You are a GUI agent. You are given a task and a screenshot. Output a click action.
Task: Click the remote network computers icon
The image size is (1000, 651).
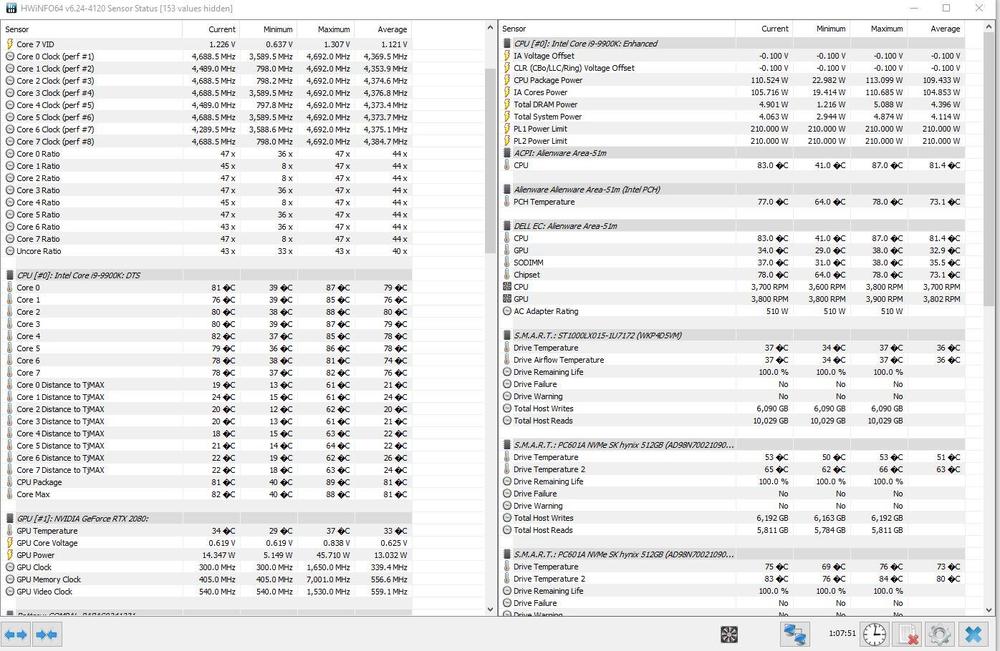tap(795, 634)
